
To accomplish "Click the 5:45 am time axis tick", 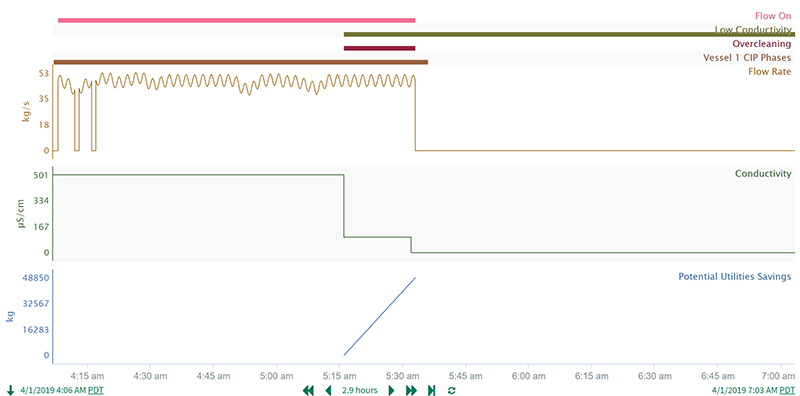I will tap(465, 376).
